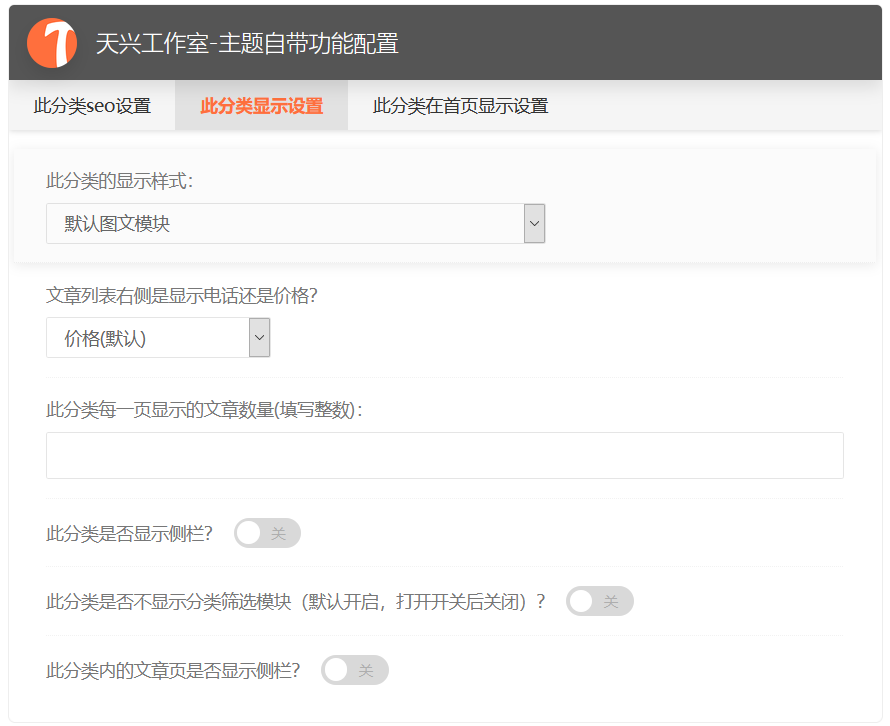This screenshot has height=726, width=890.
Task: Switch to the 此分类seo设置 tab
Action: click(x=92, y=106)
